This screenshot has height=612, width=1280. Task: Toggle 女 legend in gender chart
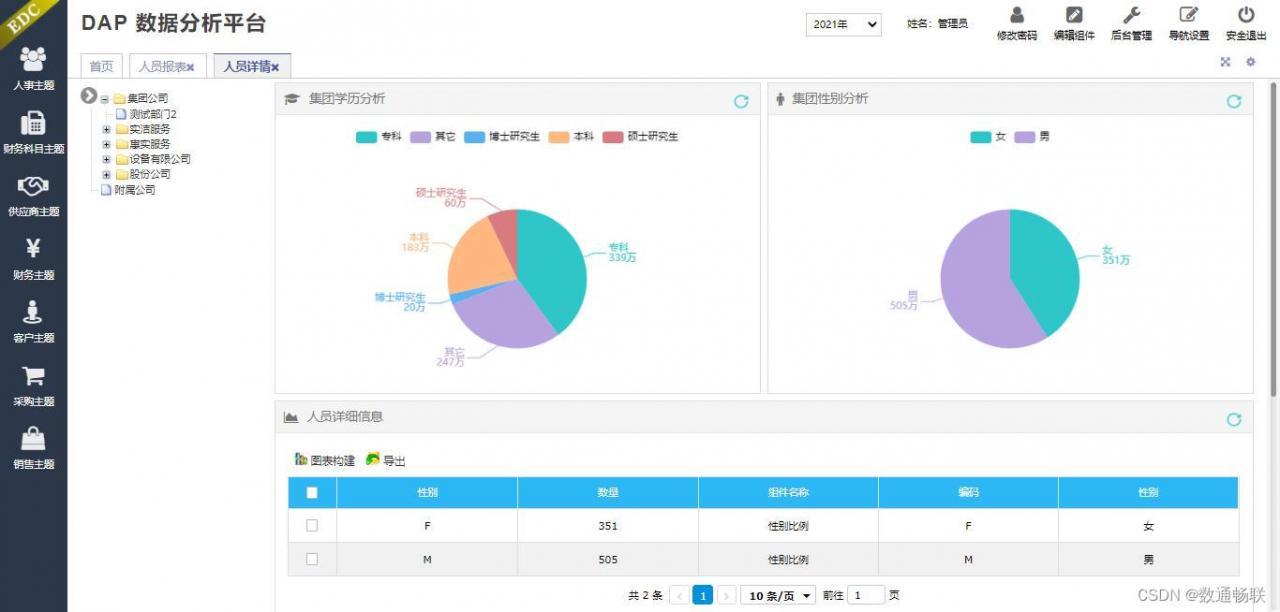(x=988, y=136)
